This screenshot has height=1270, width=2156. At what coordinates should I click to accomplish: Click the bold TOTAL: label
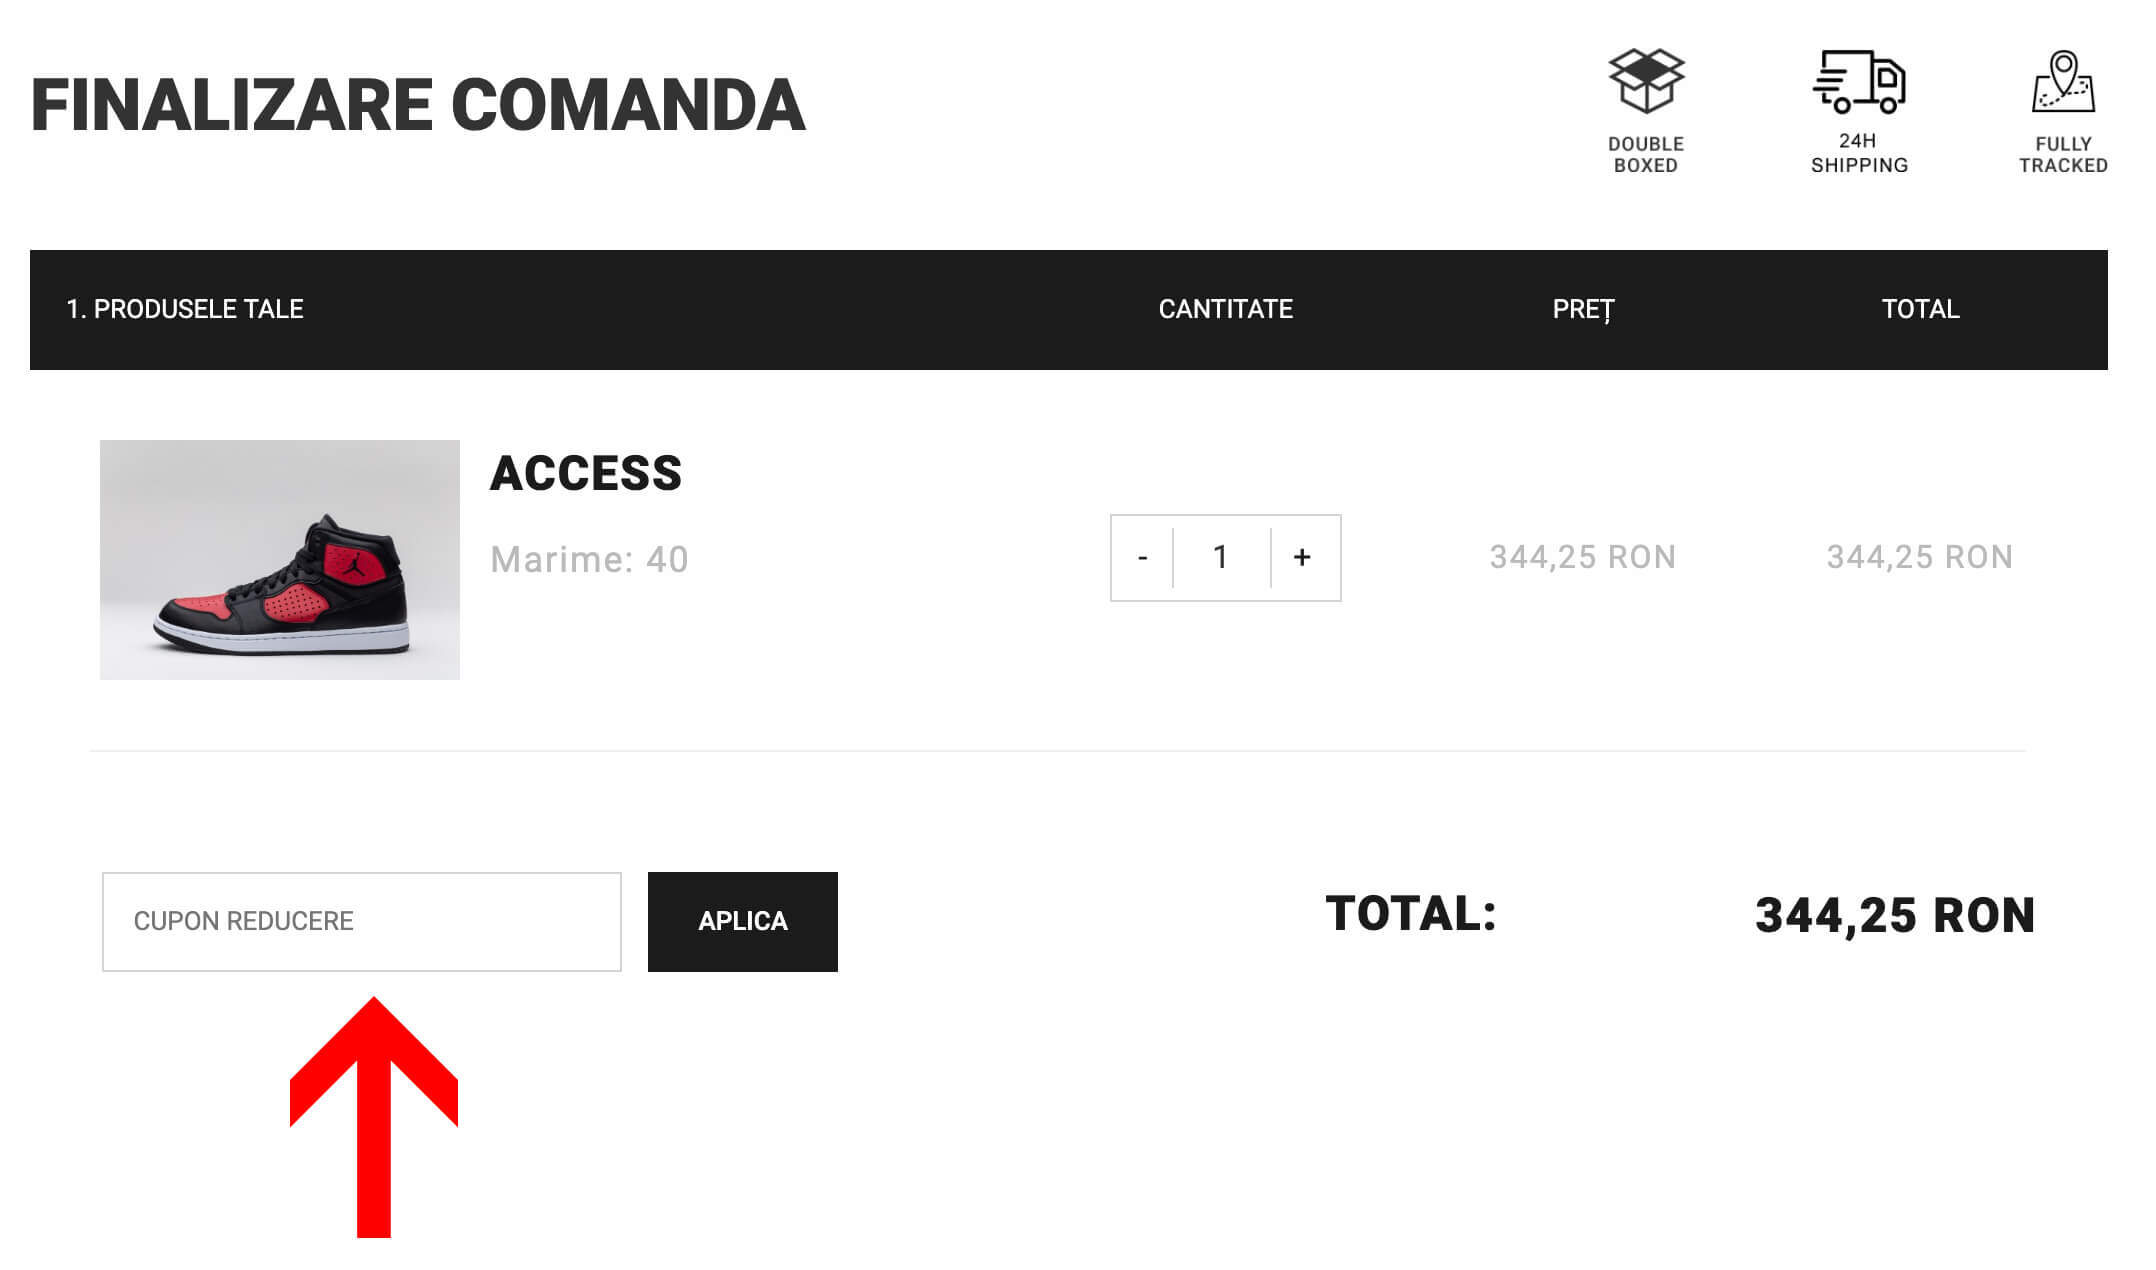pyautogui.click(x=1410, y=914)
